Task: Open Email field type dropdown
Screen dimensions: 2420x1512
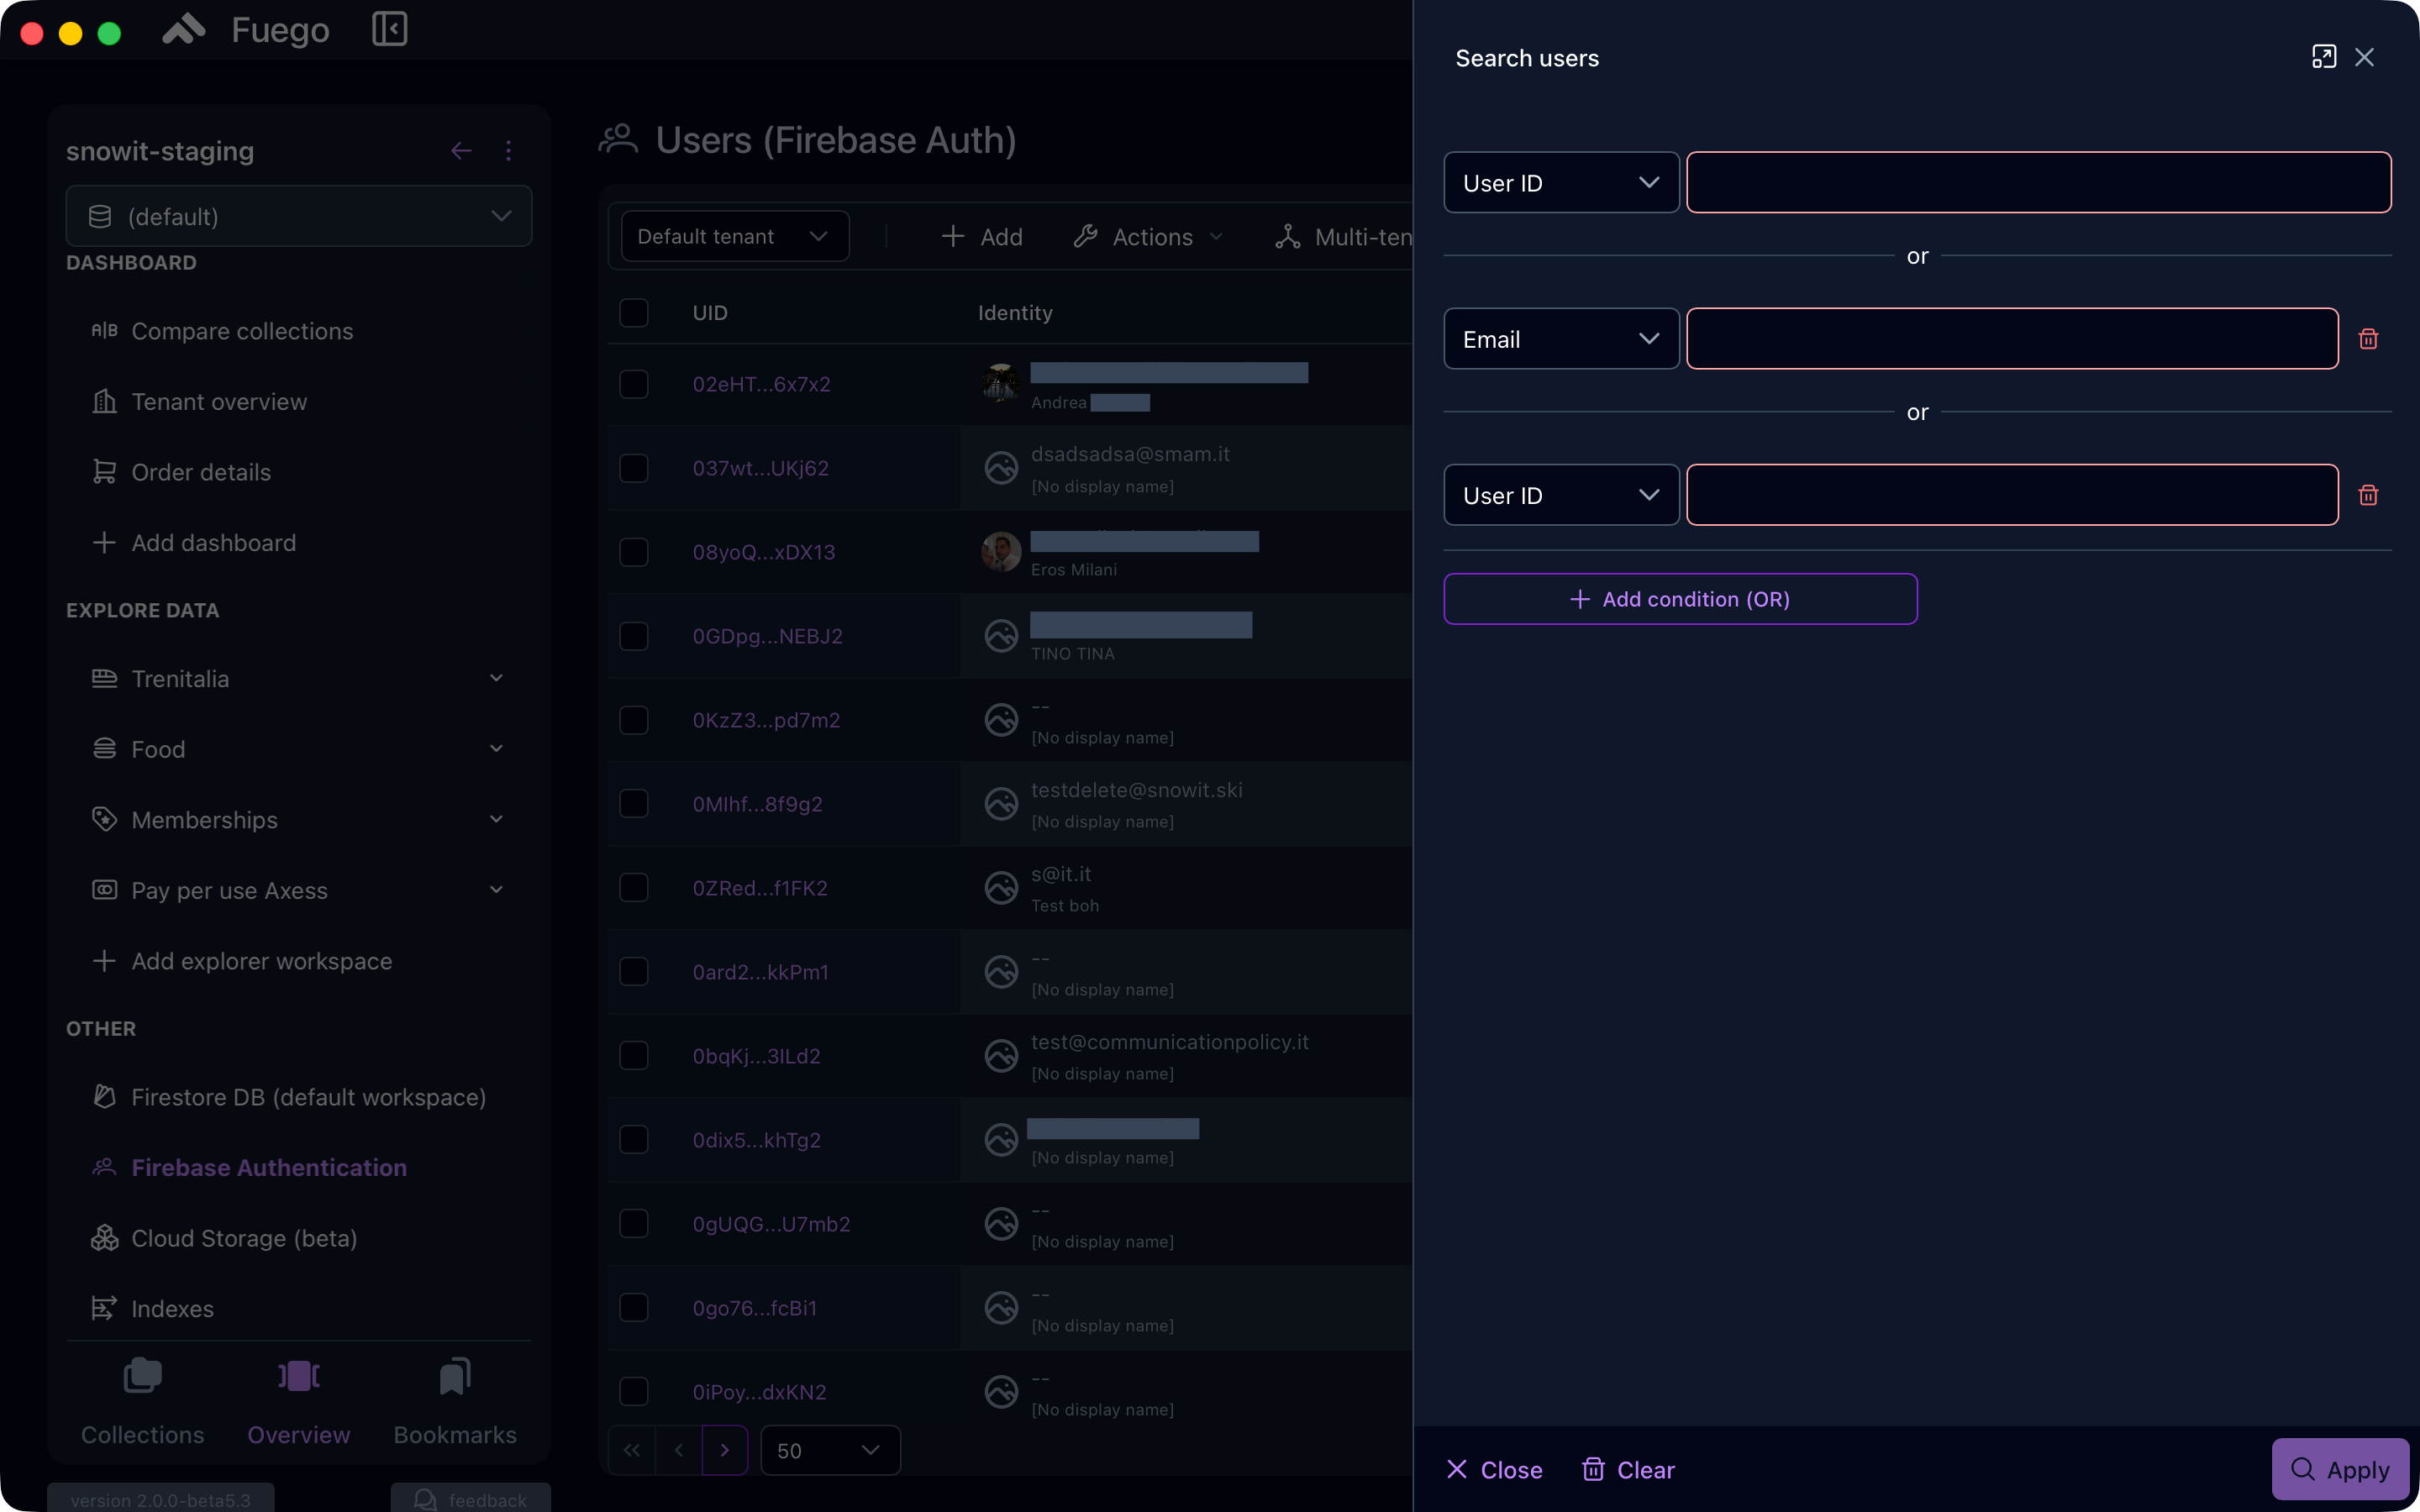Action: 1561,339
